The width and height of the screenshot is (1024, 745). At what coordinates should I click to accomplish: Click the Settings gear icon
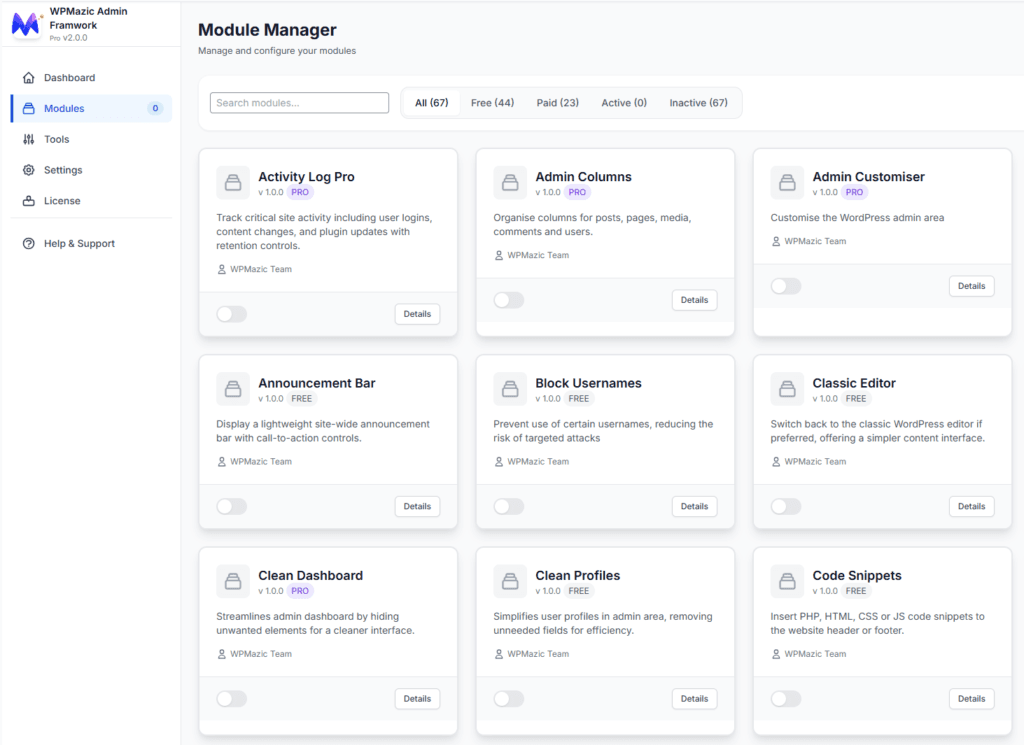[x=29, y=170]
